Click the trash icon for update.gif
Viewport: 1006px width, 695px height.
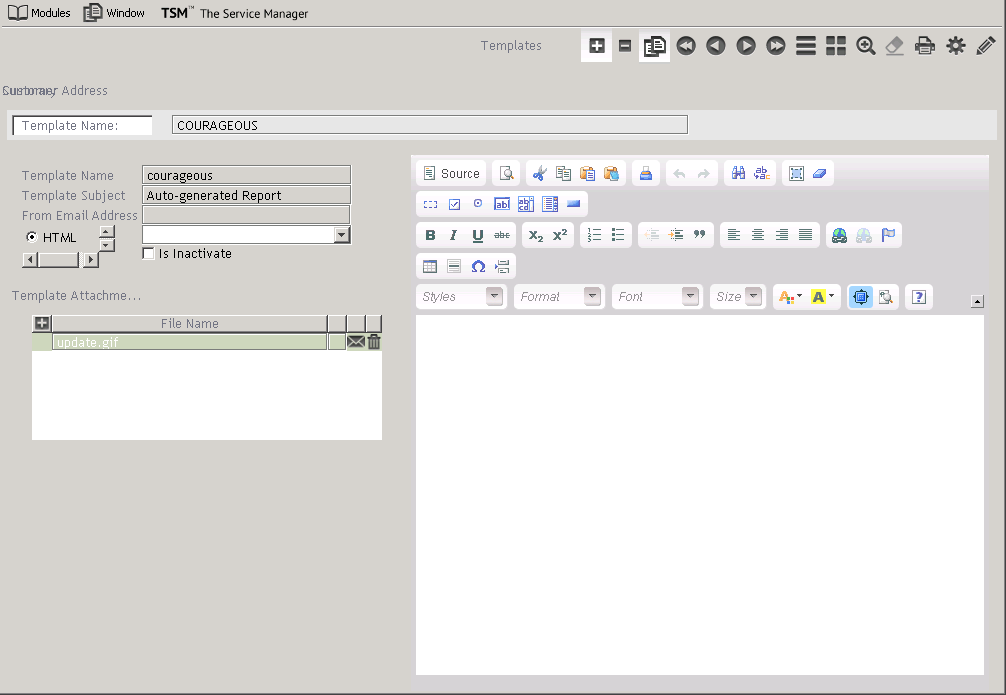coord(374,342)
